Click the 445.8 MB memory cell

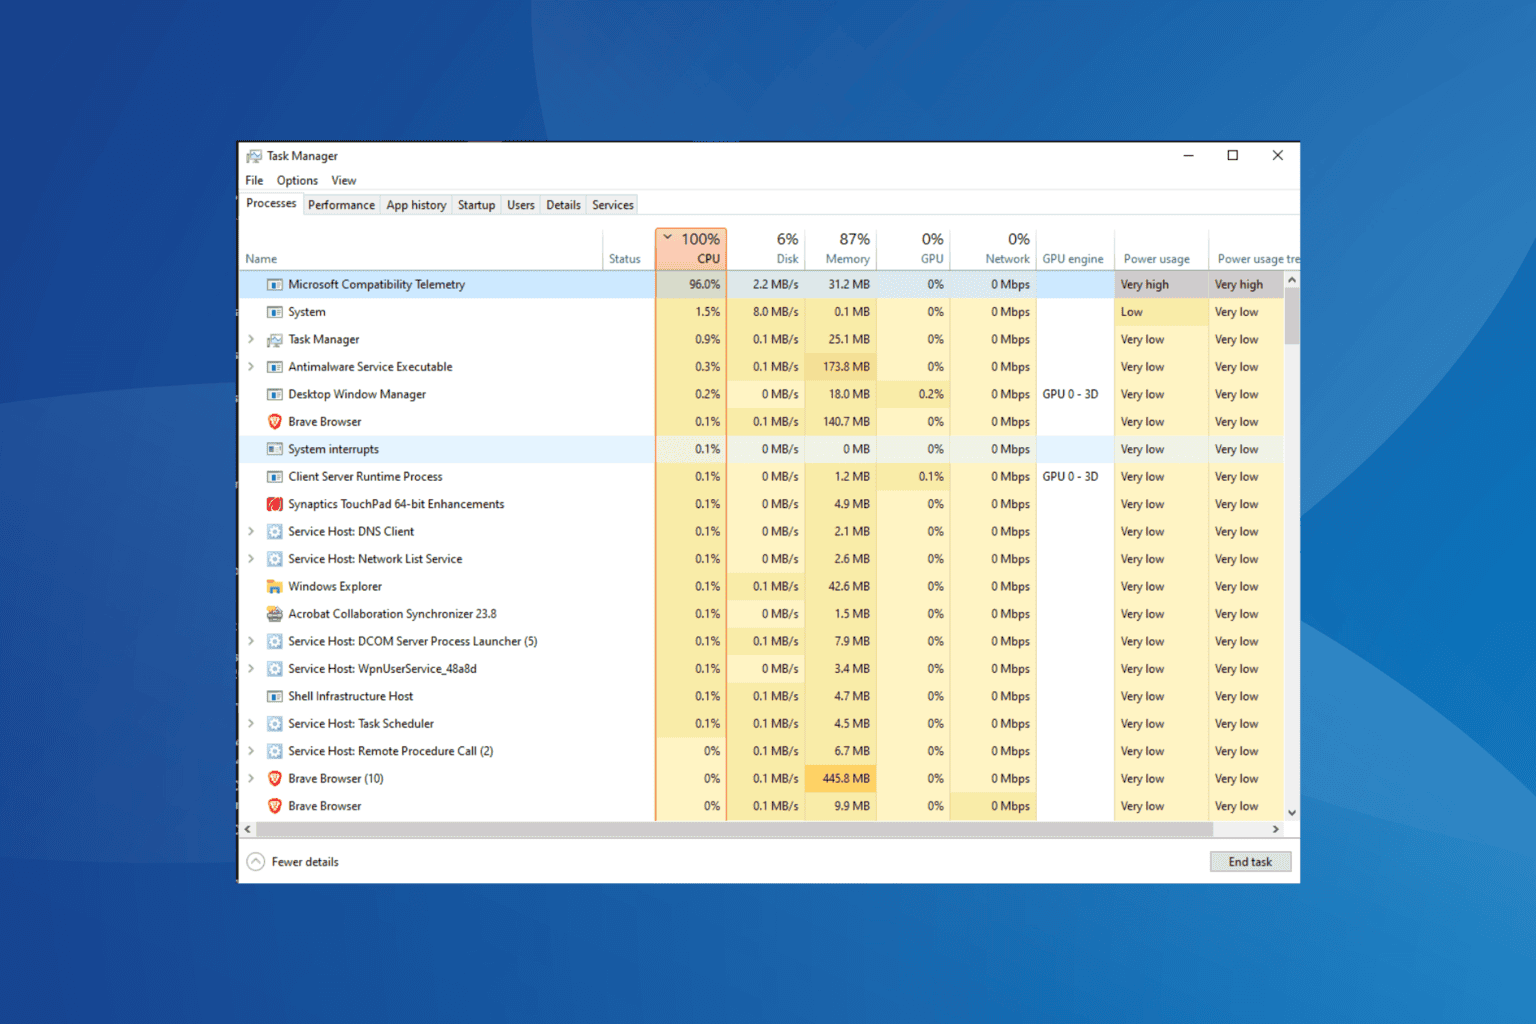point(841,779)
